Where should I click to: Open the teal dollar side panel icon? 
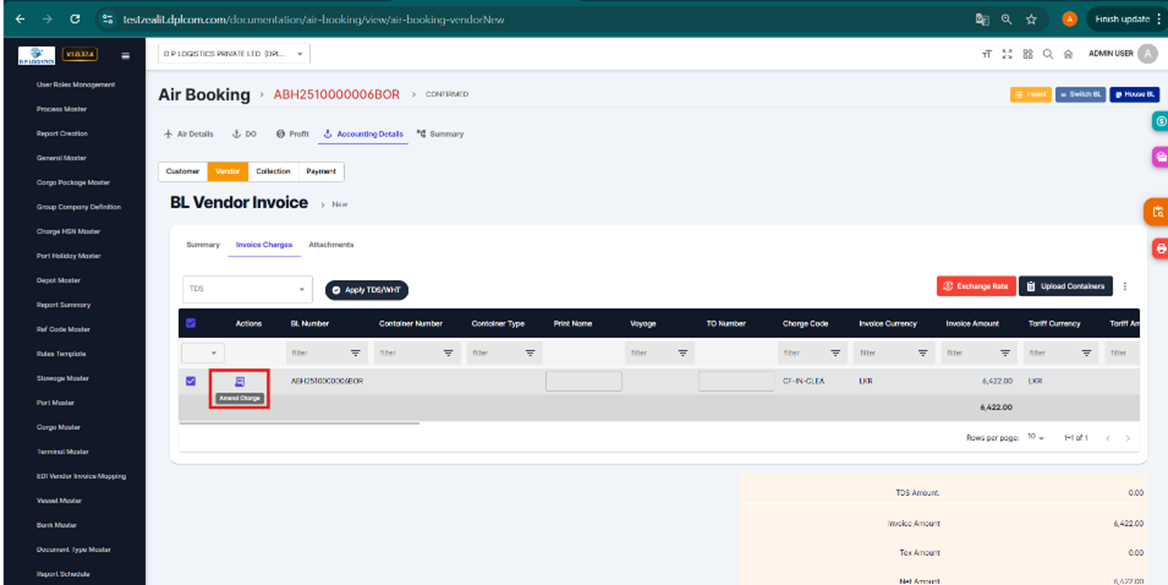pyautogui.click(x=1160, y=121)
